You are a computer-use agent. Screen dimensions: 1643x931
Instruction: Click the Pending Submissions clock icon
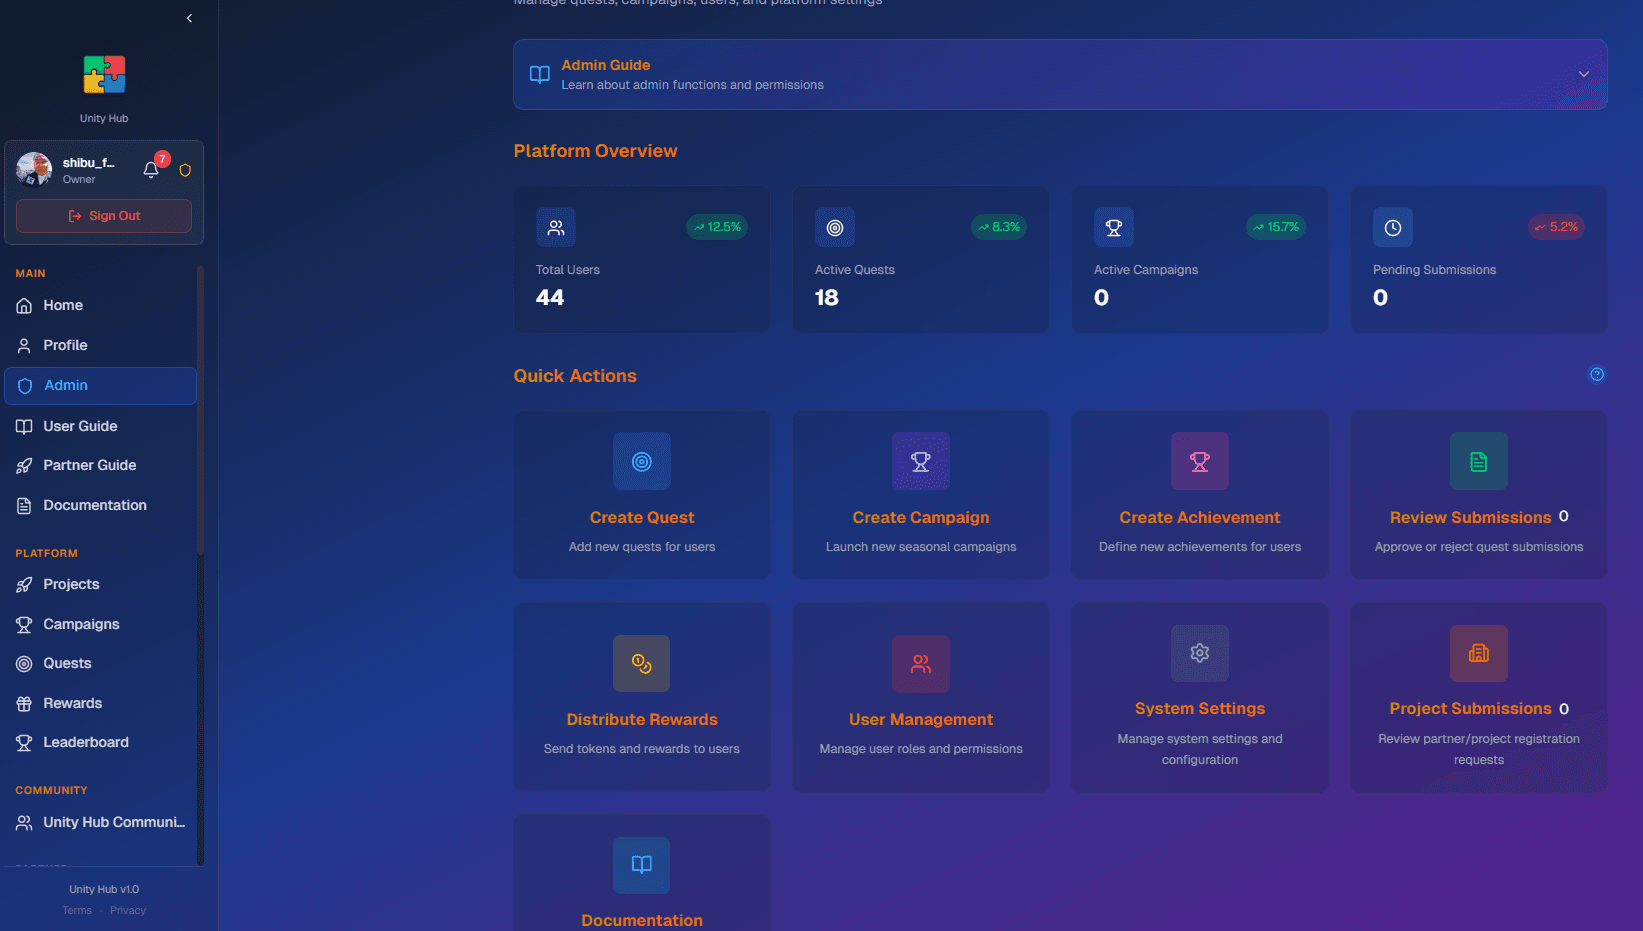tap(1393, 228)
